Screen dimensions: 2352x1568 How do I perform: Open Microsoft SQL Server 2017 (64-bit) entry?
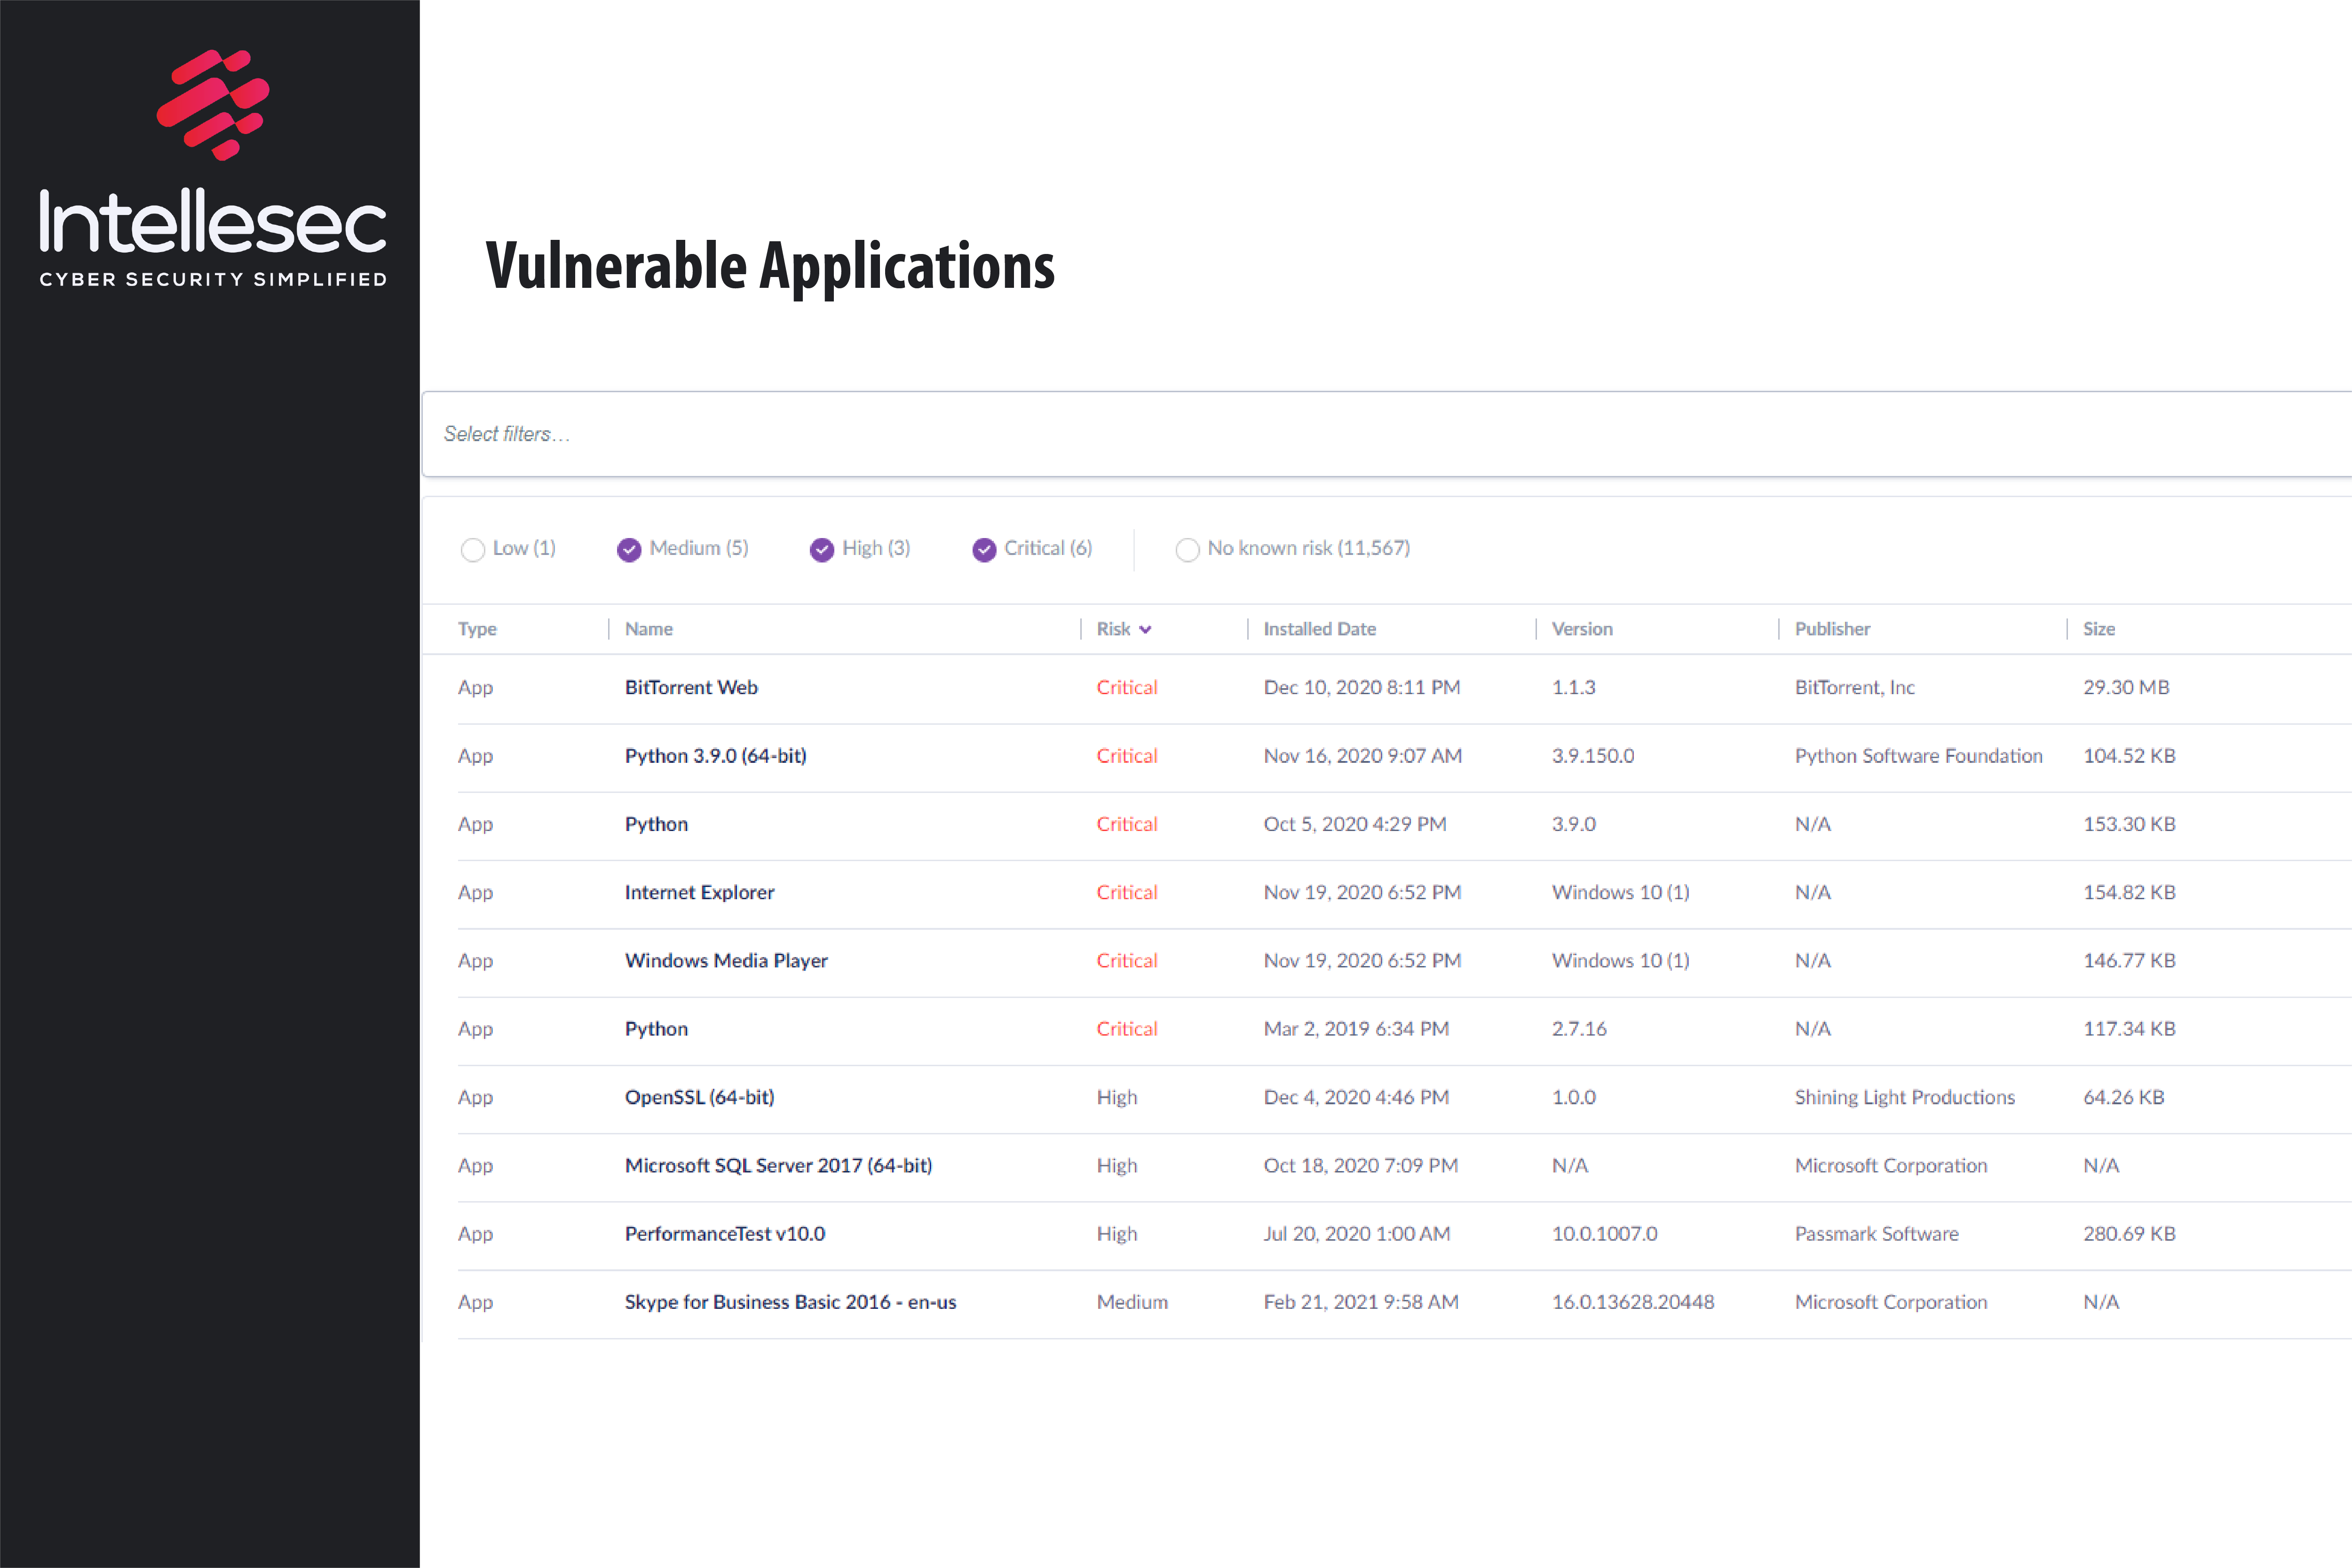pyautogui.click(x=778, y=1166)
